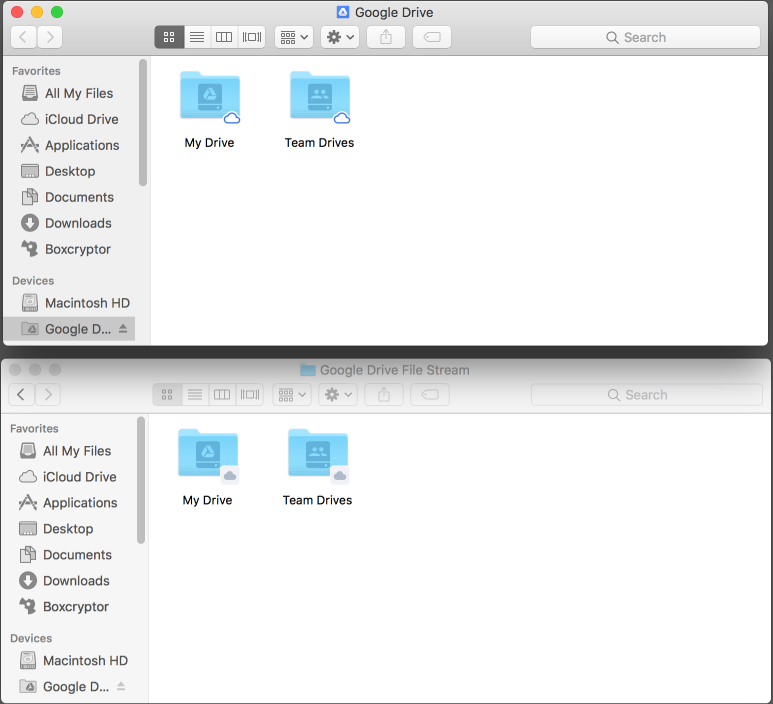
Task: Open Team Drives folder in File Stream window
Action: pyautogui.click(x=318, y=454)
